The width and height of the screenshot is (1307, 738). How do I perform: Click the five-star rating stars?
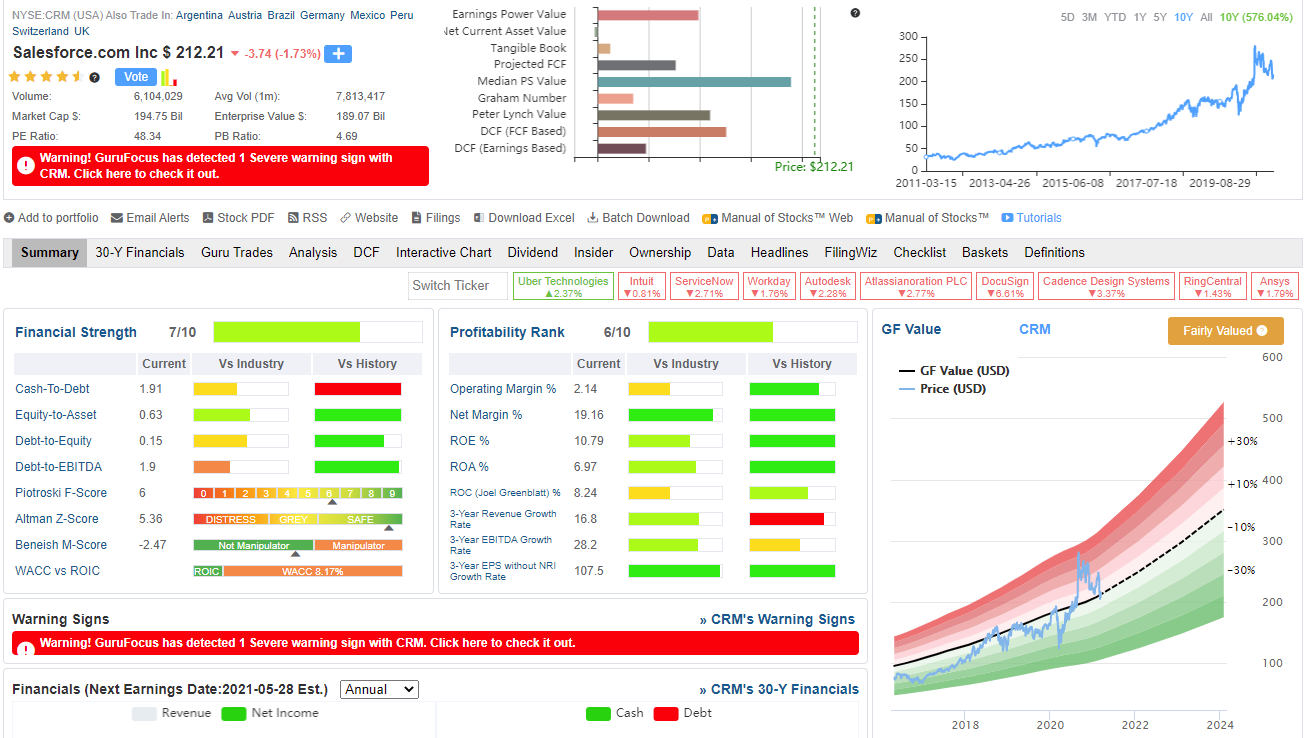pyautogui.click(x=46, y=77)
